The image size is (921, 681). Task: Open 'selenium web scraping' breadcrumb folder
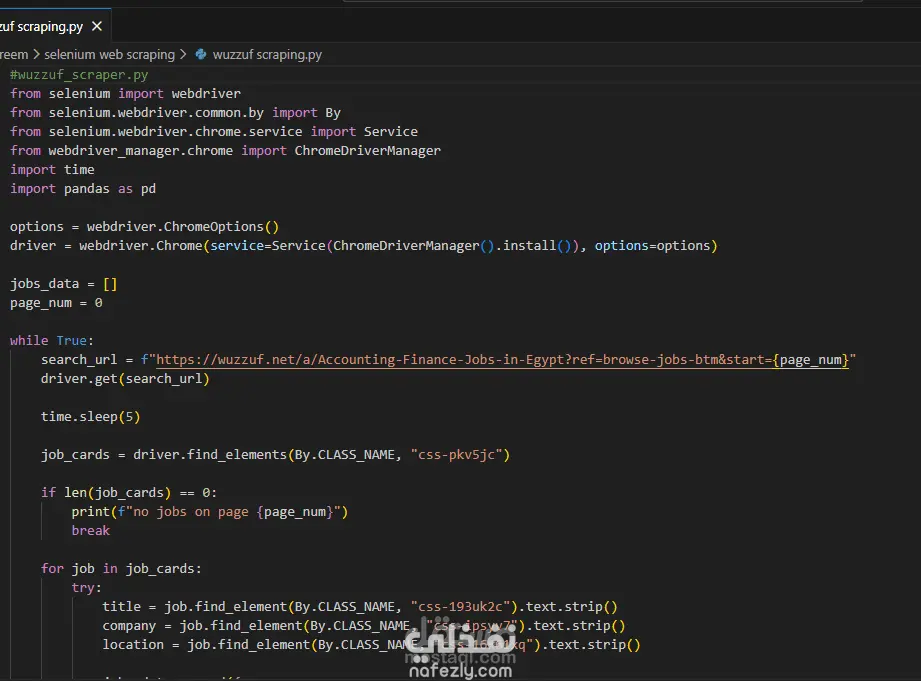coord(109,55)
